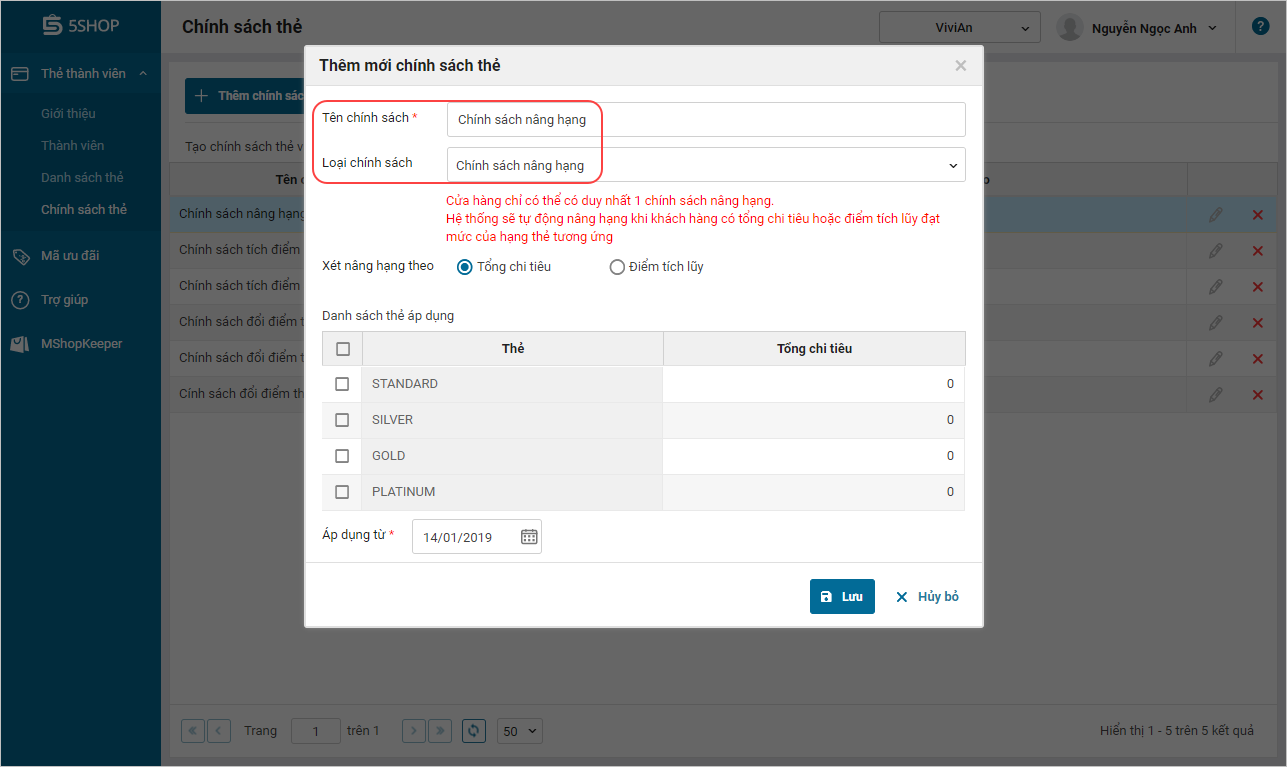Viewport: 1287px width, 767px height.
Task: Go to last page in pagination
Action: [x=440, y=731]
